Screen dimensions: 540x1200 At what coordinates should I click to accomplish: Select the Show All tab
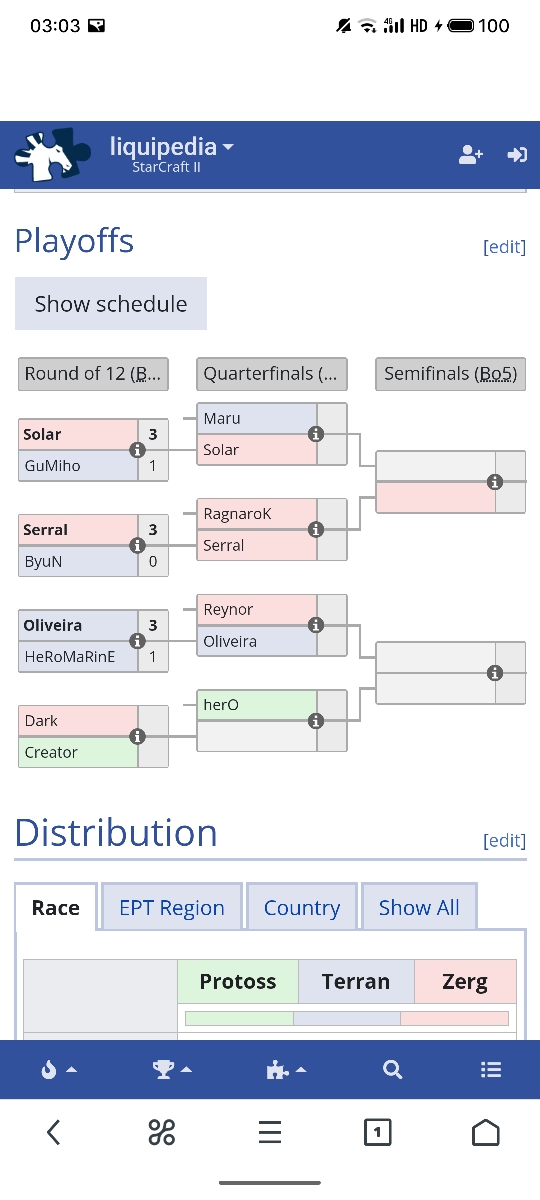[x=419, y=908]
